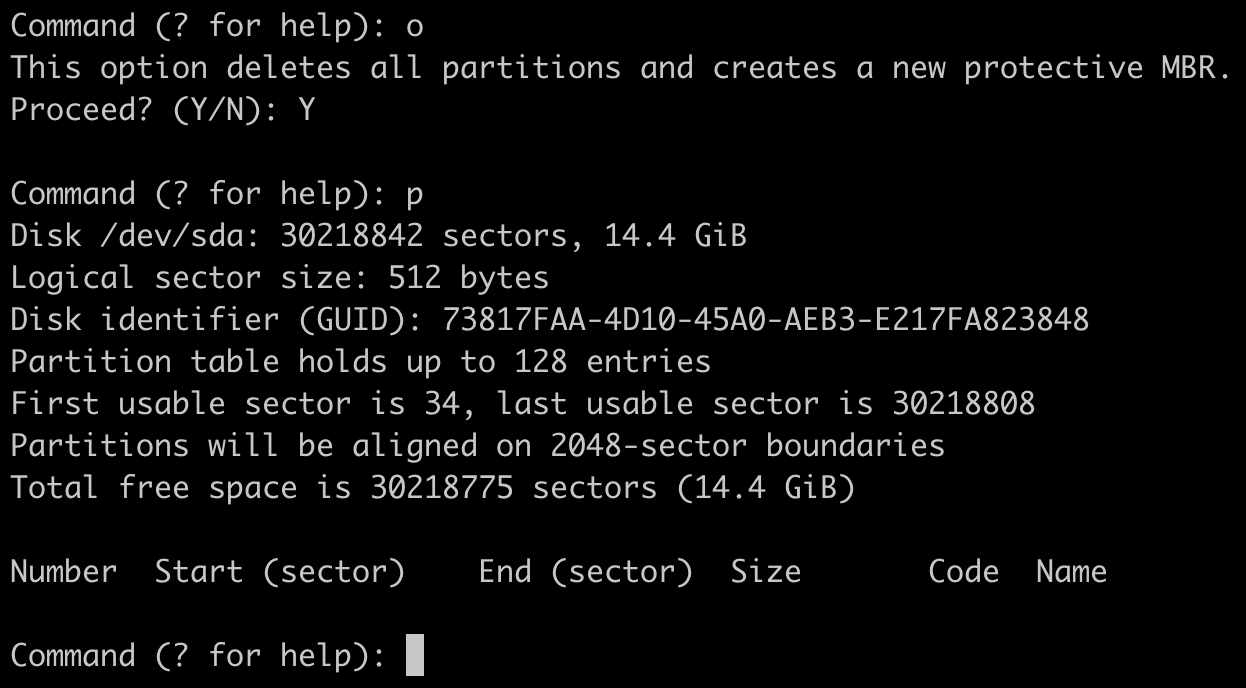Screen dimensions: 1246x688
Task: Click the blinking cursor at the last prompt
Action: tap(415, 656)
